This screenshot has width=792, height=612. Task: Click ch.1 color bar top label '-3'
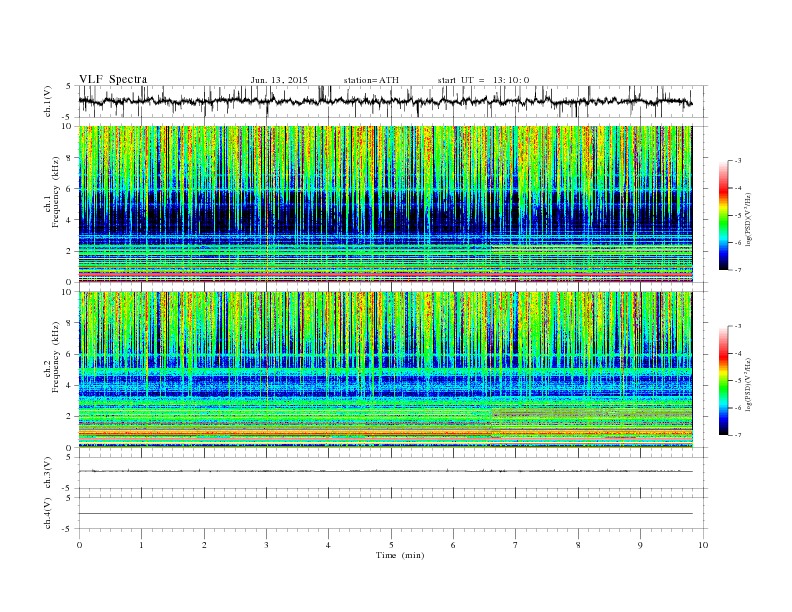tap(738, 161)
